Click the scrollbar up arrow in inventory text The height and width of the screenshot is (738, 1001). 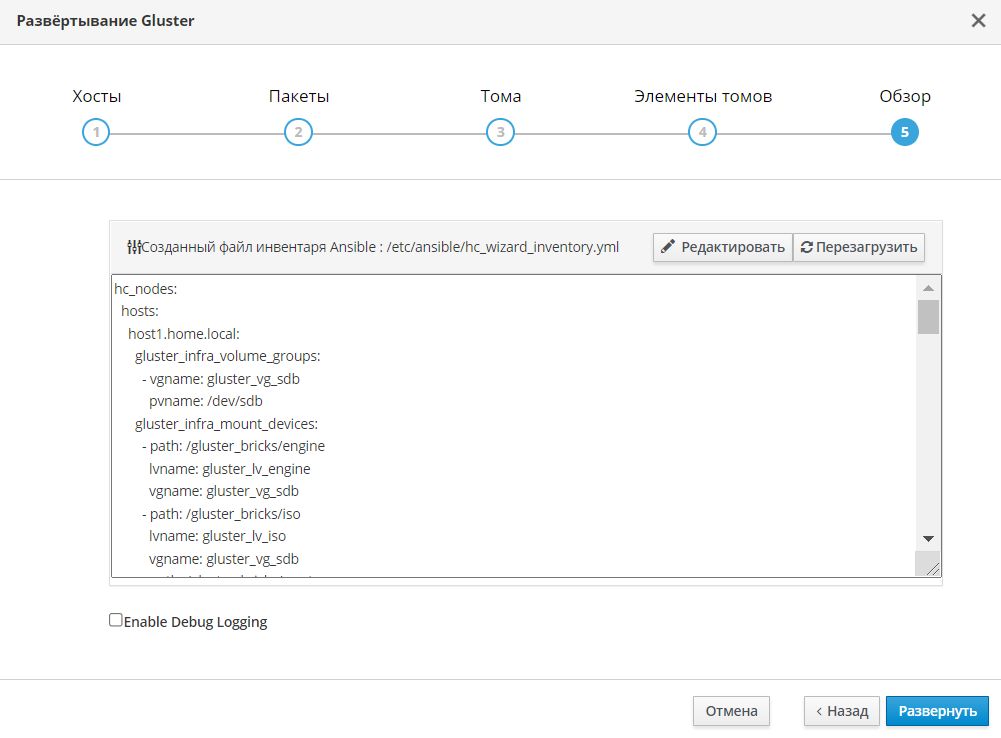click(x=928, y=287)
